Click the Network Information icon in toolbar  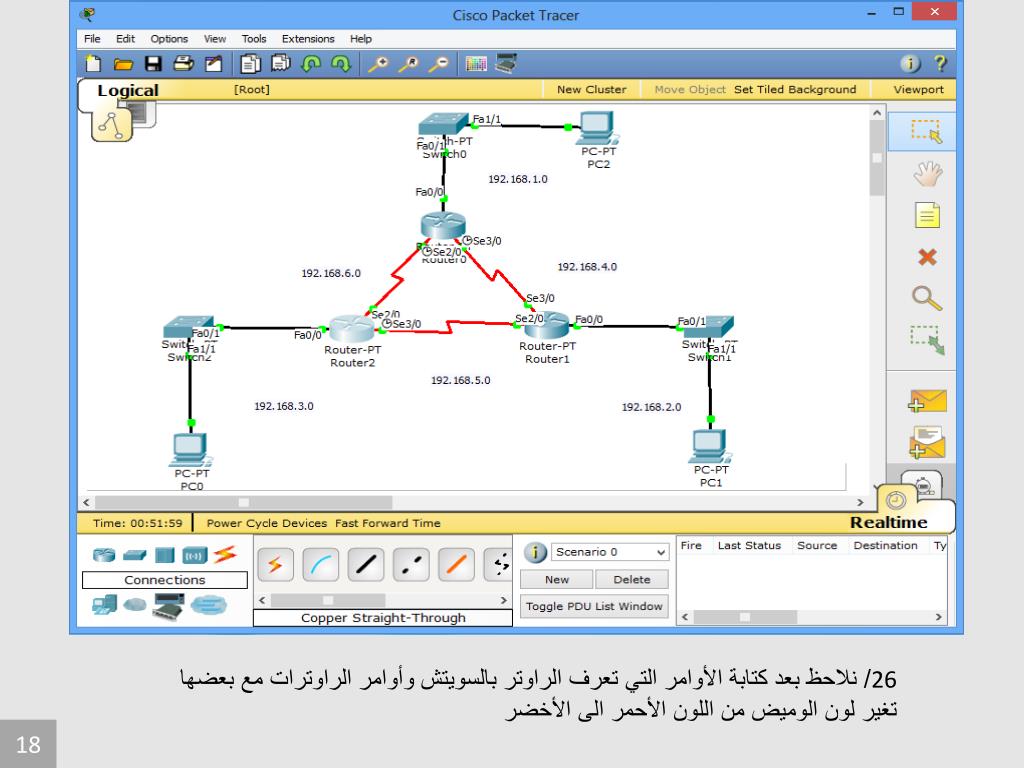(910, 63)
